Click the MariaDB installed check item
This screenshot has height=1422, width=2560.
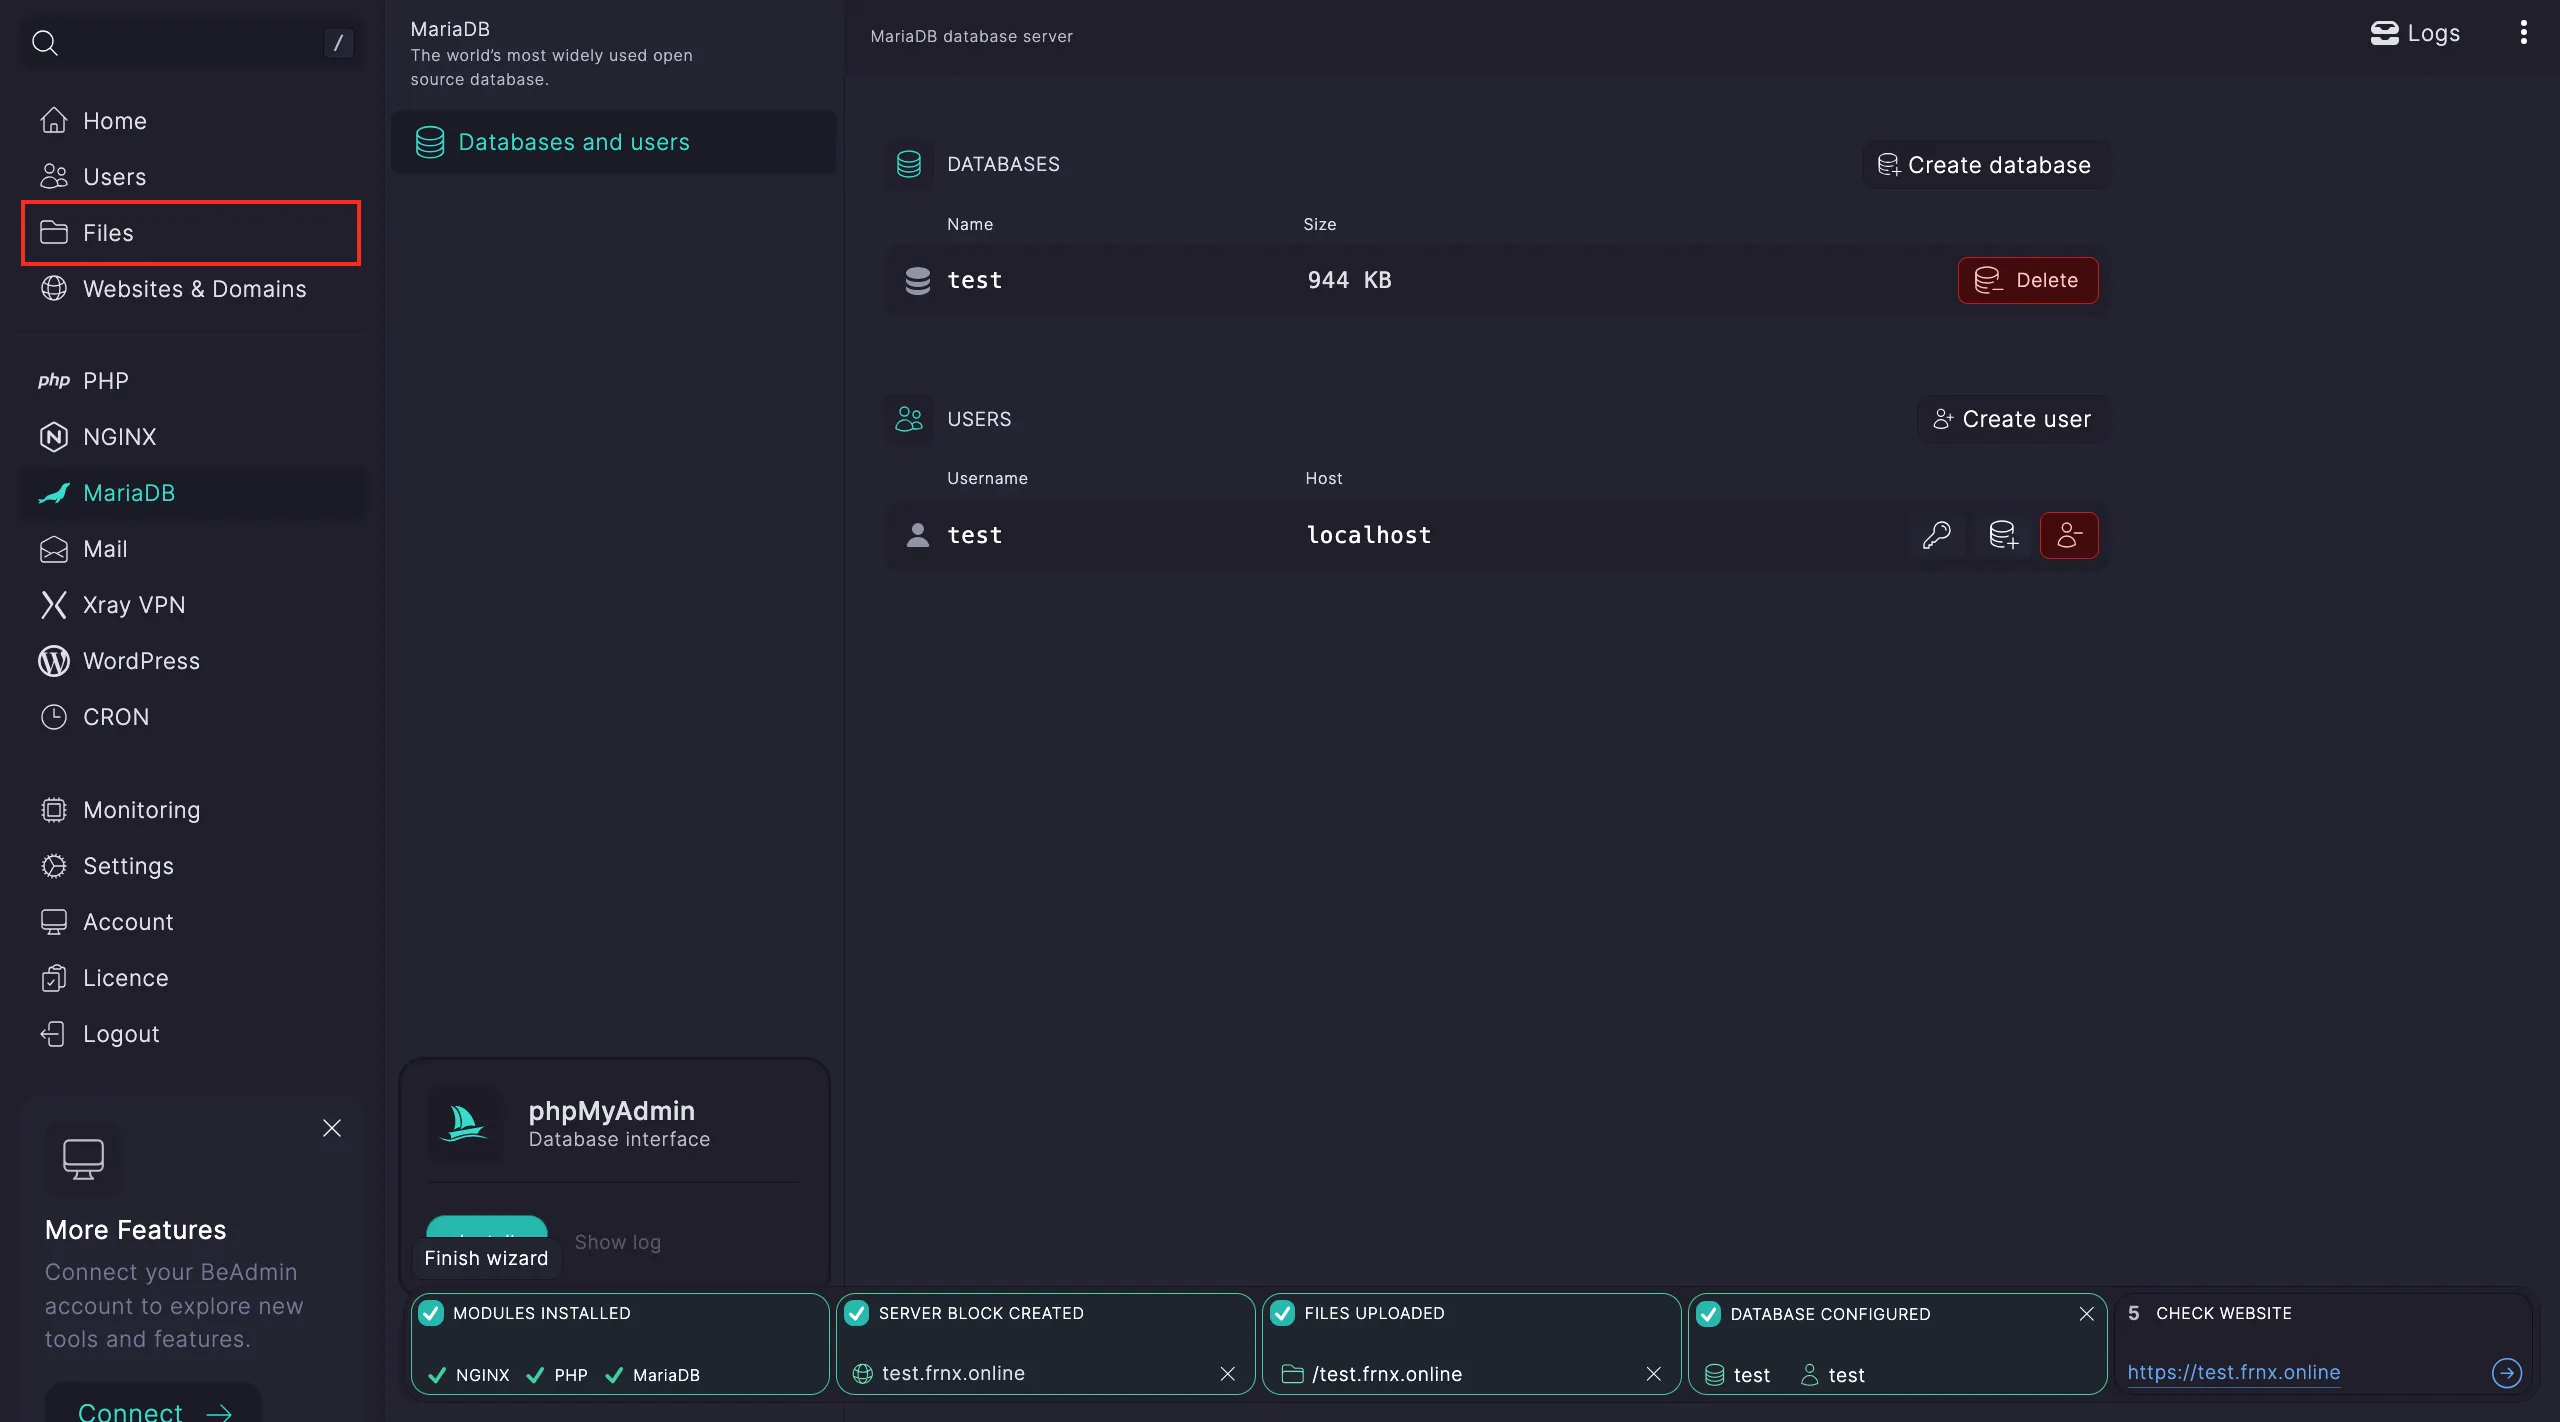click(x=652, y=1375)
